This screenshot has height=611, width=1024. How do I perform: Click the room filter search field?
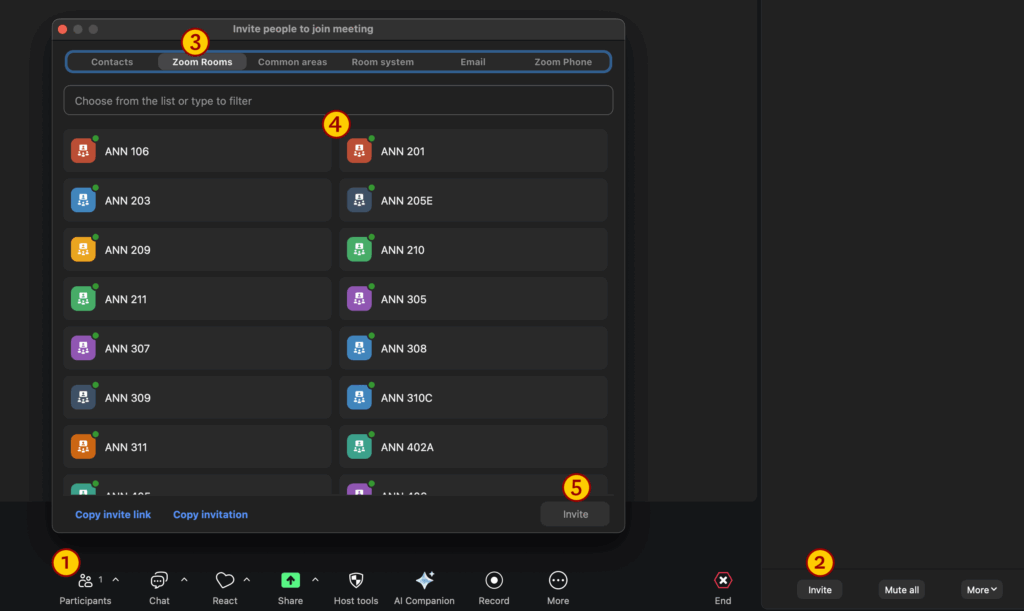[338, 101]
